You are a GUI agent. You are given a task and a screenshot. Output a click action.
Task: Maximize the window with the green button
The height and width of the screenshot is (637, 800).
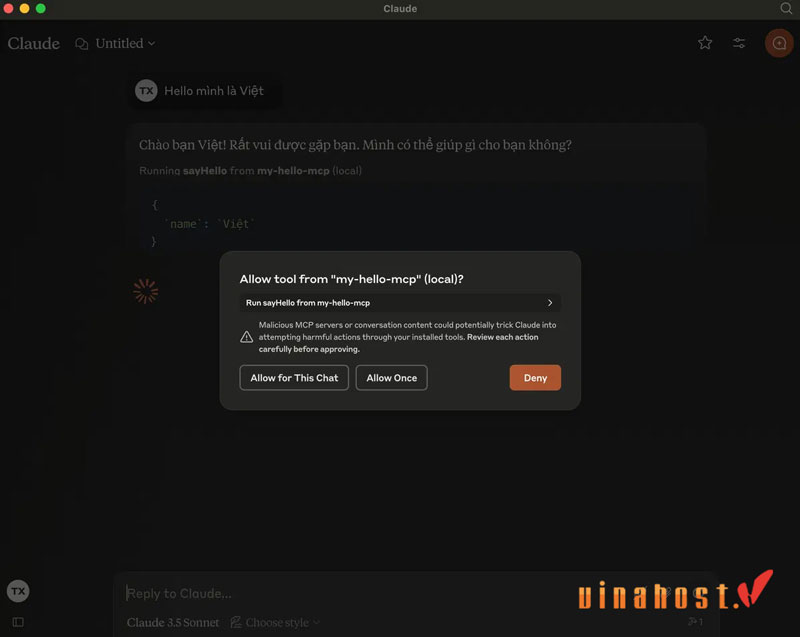coord(41,8)
